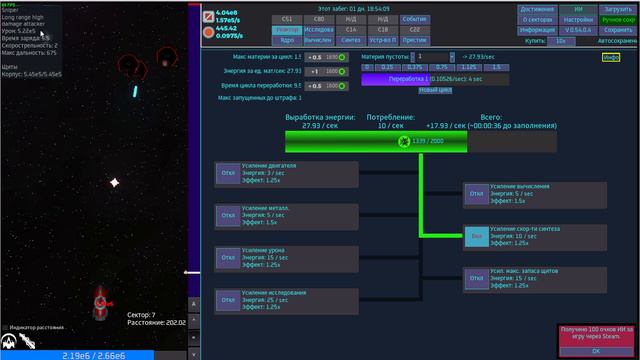Select the red player ship in battlefield
The height and width of the screenshot is (360, 640).
pos(100,303)
